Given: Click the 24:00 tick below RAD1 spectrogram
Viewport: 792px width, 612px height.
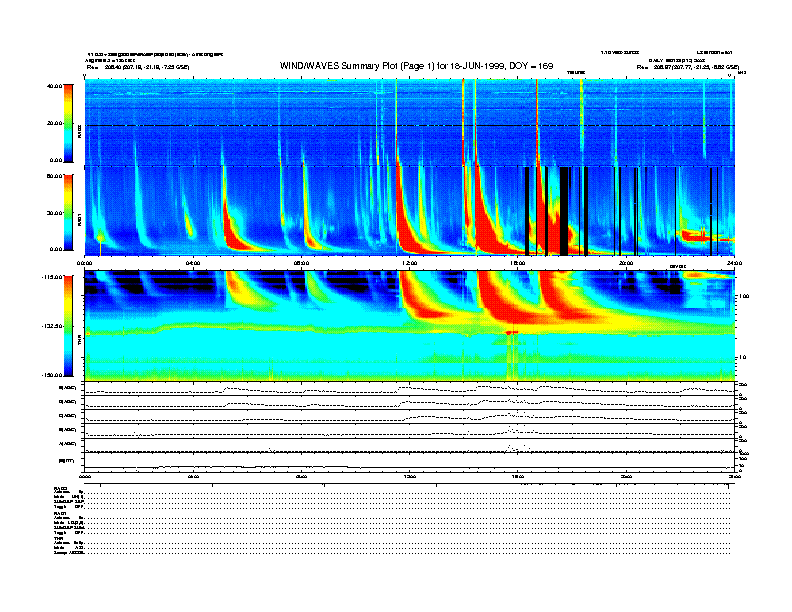Looking at the screenshot, I should point(734,263).
